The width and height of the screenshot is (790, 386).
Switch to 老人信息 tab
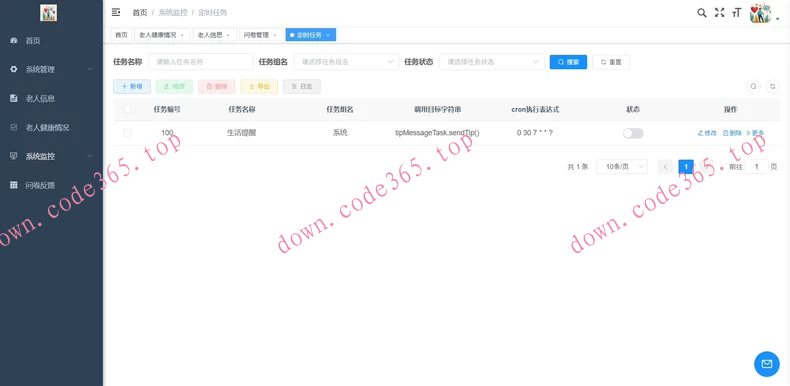point(210,35)
